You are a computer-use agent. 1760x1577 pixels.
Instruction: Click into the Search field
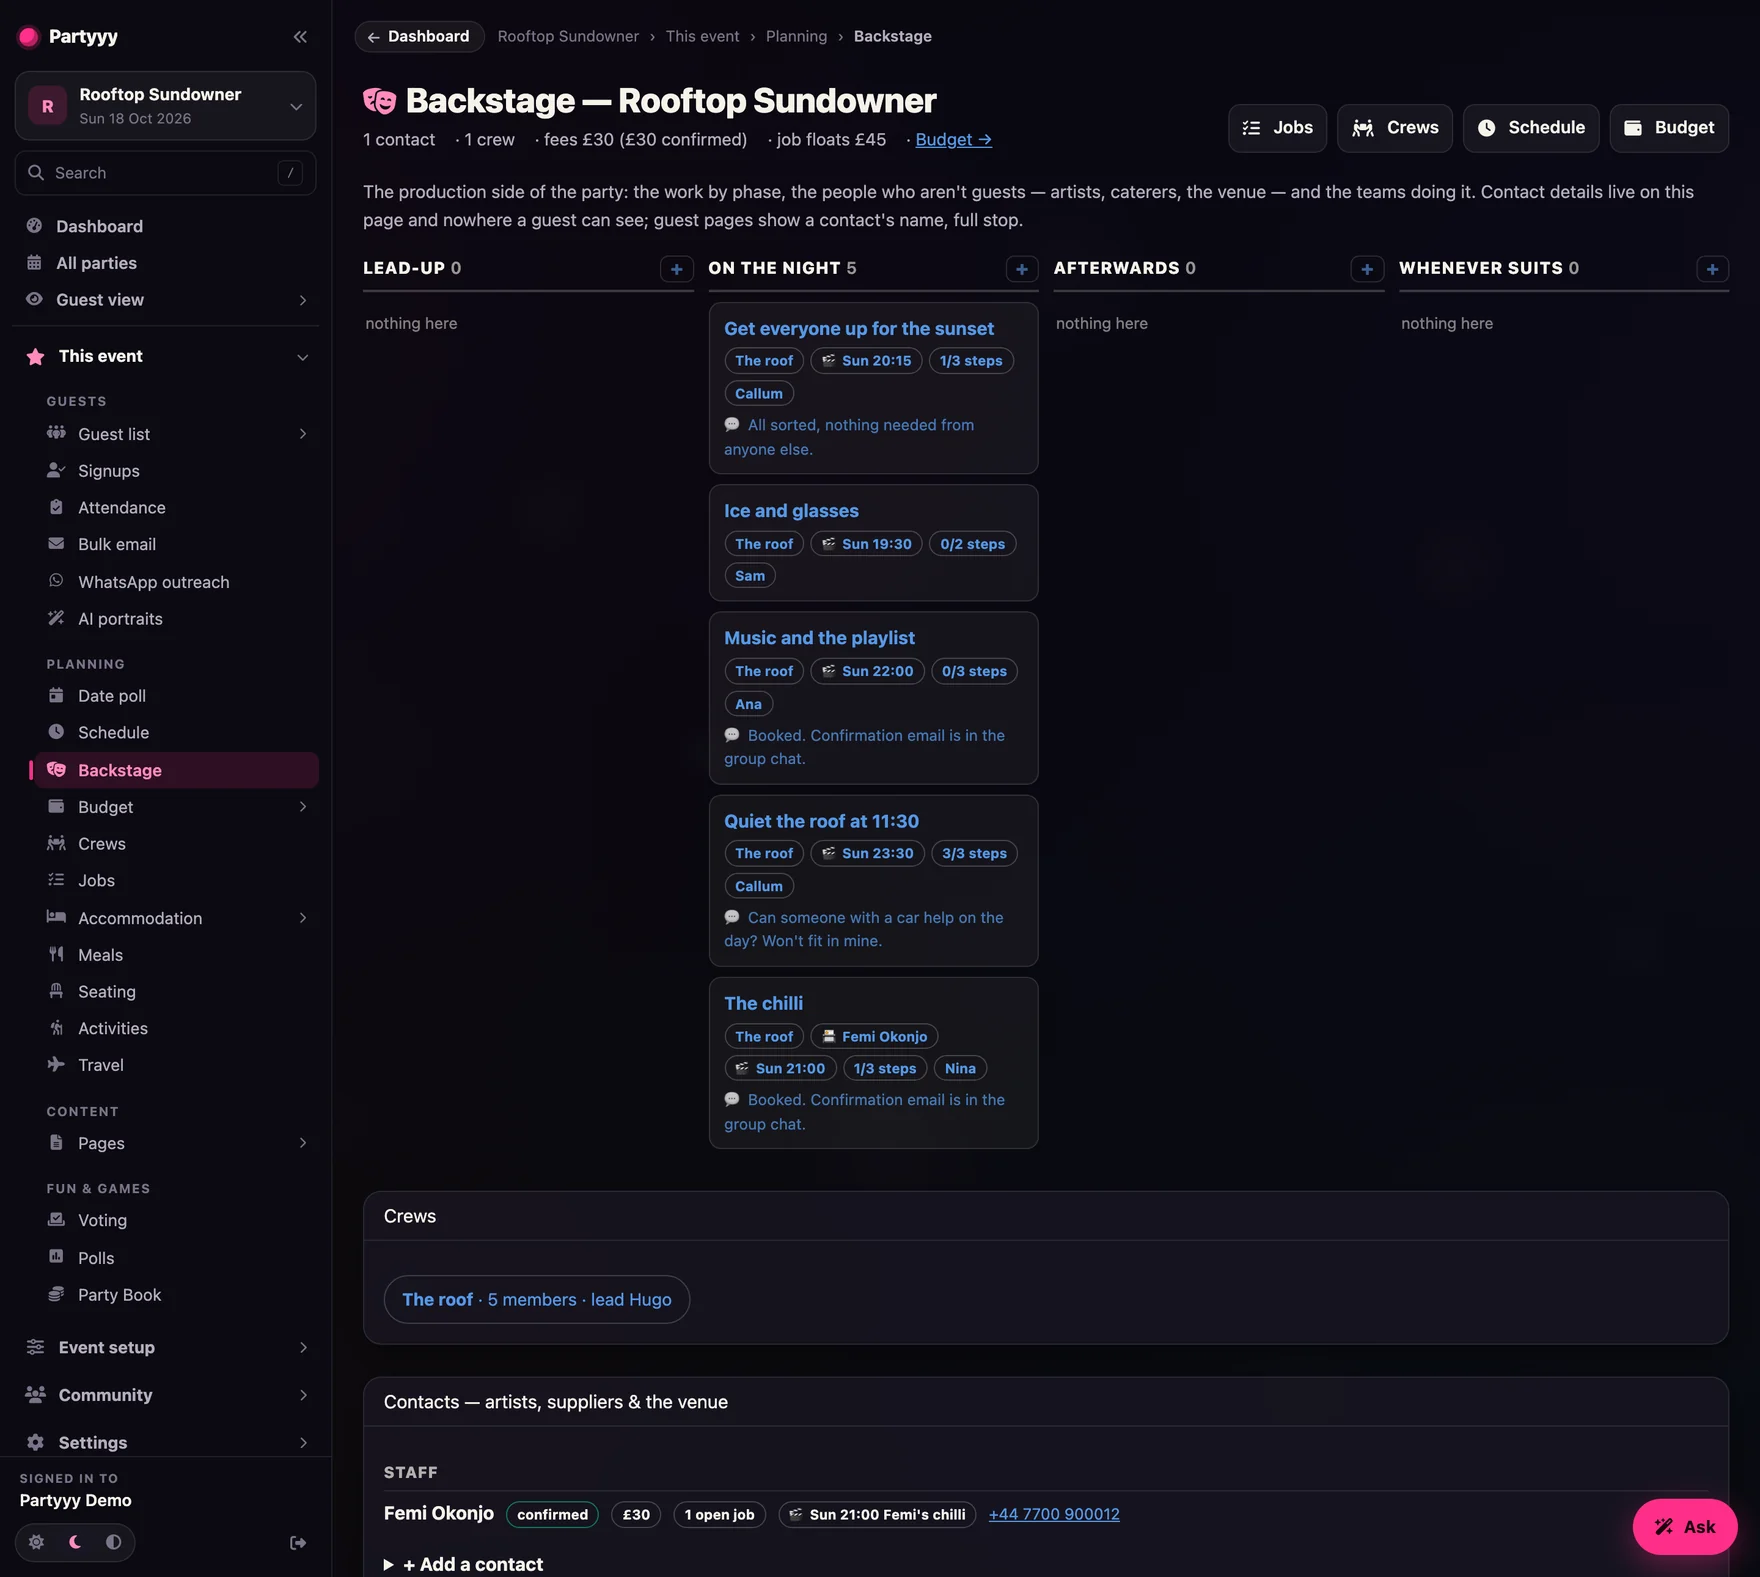(165, 173)
